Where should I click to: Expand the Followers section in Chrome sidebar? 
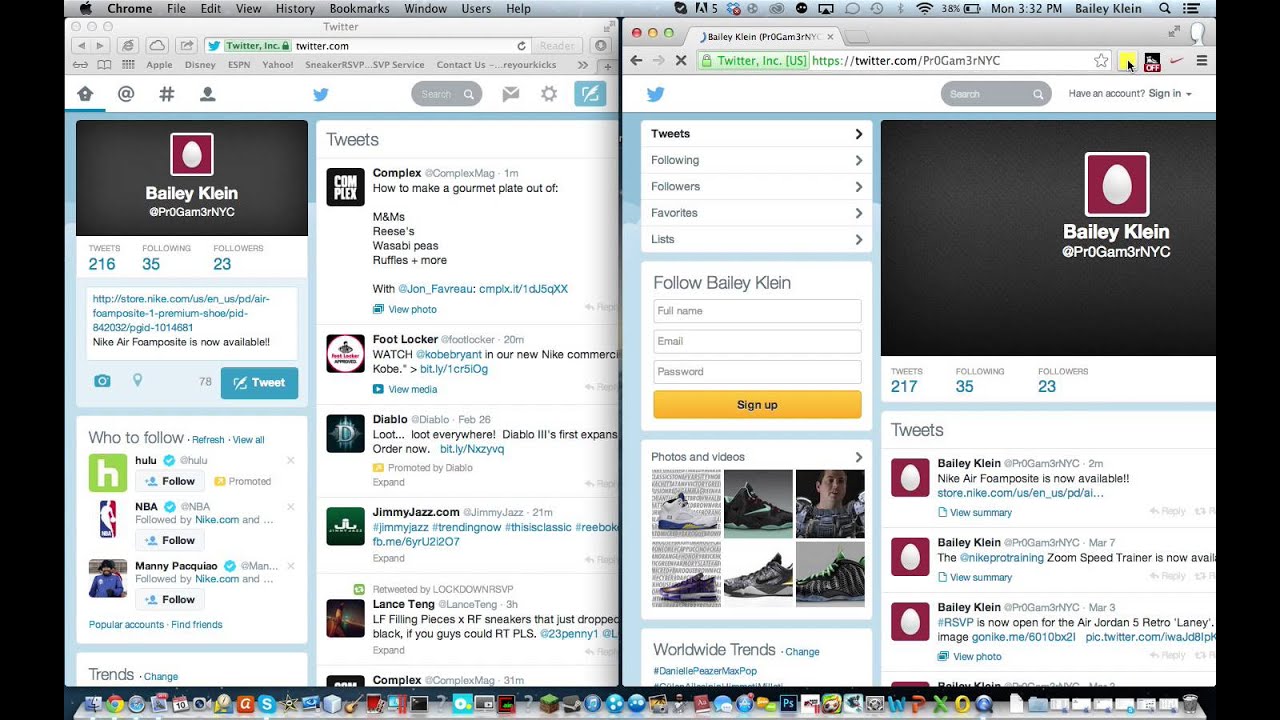click(x=756, y=186)
